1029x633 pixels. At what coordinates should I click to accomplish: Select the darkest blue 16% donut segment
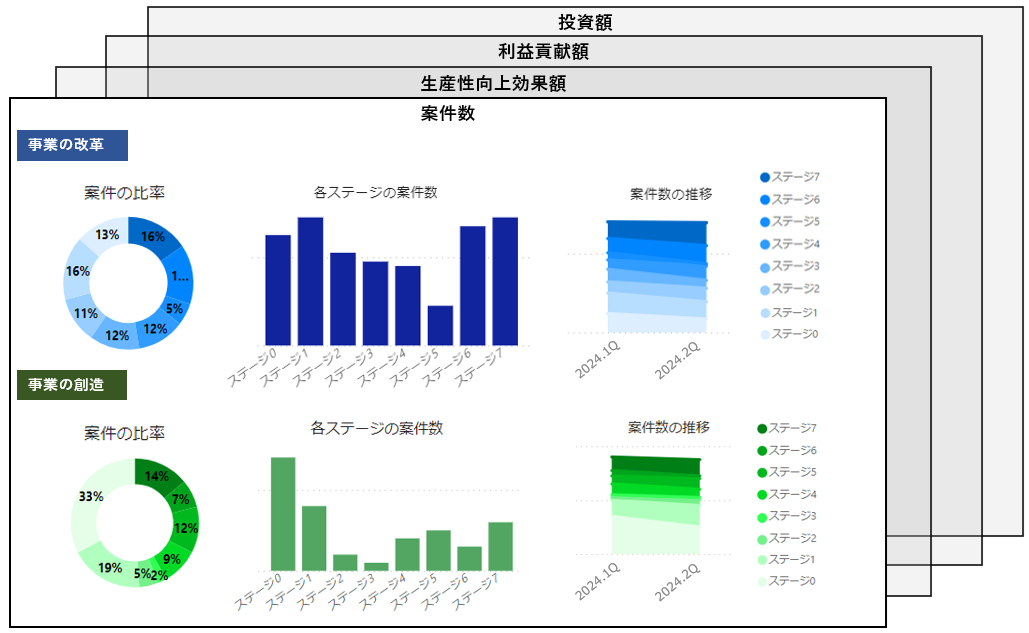[154, 237]
